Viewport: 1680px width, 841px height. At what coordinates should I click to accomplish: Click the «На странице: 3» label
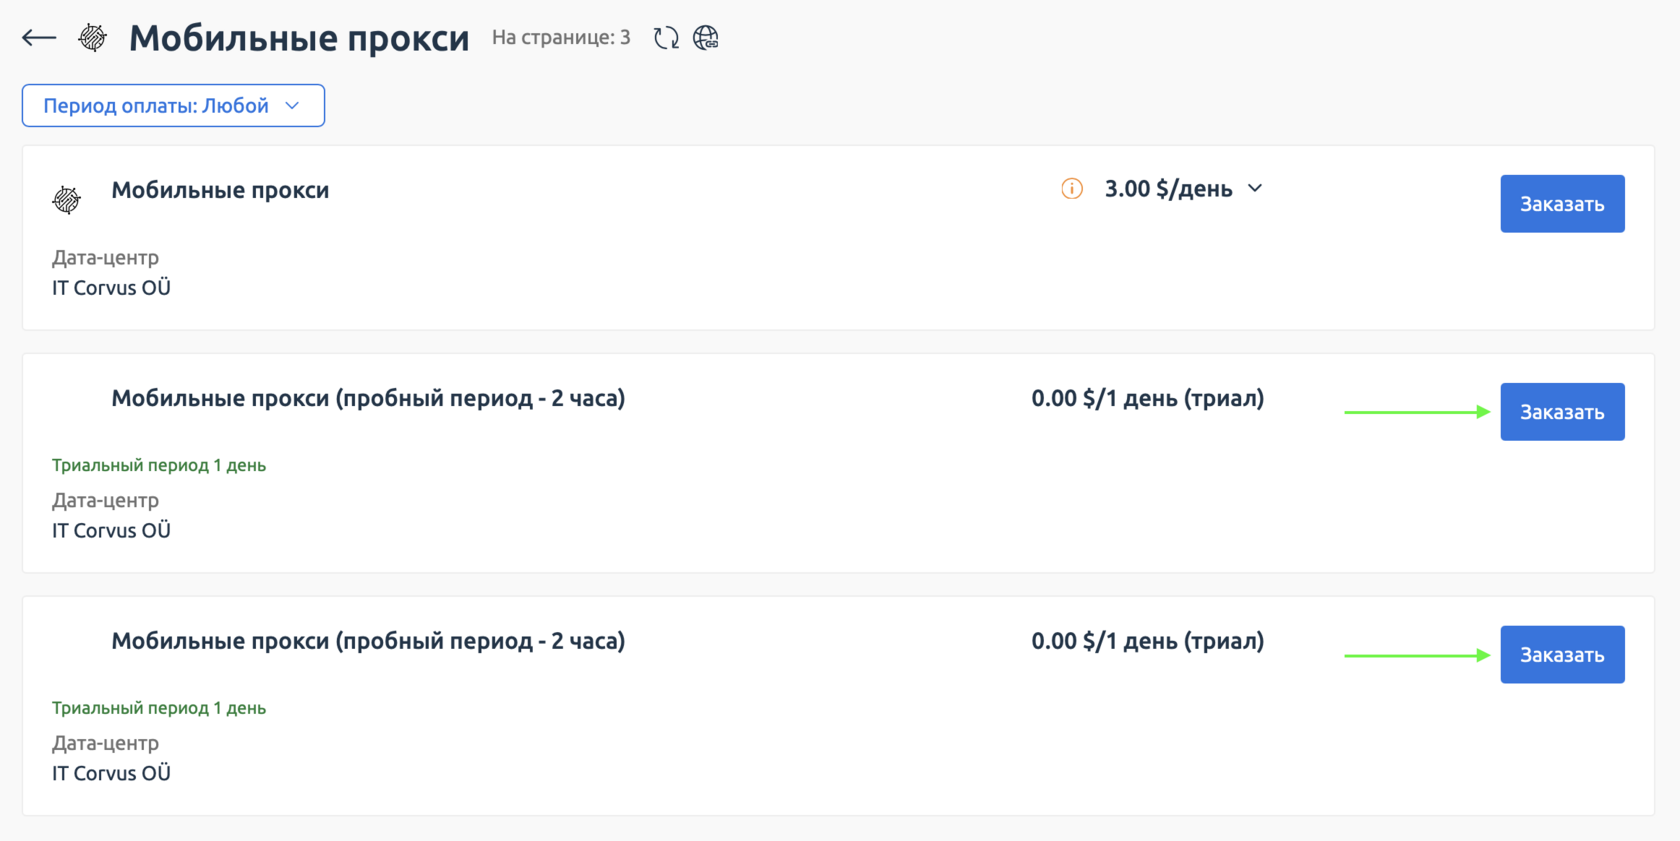560,37
